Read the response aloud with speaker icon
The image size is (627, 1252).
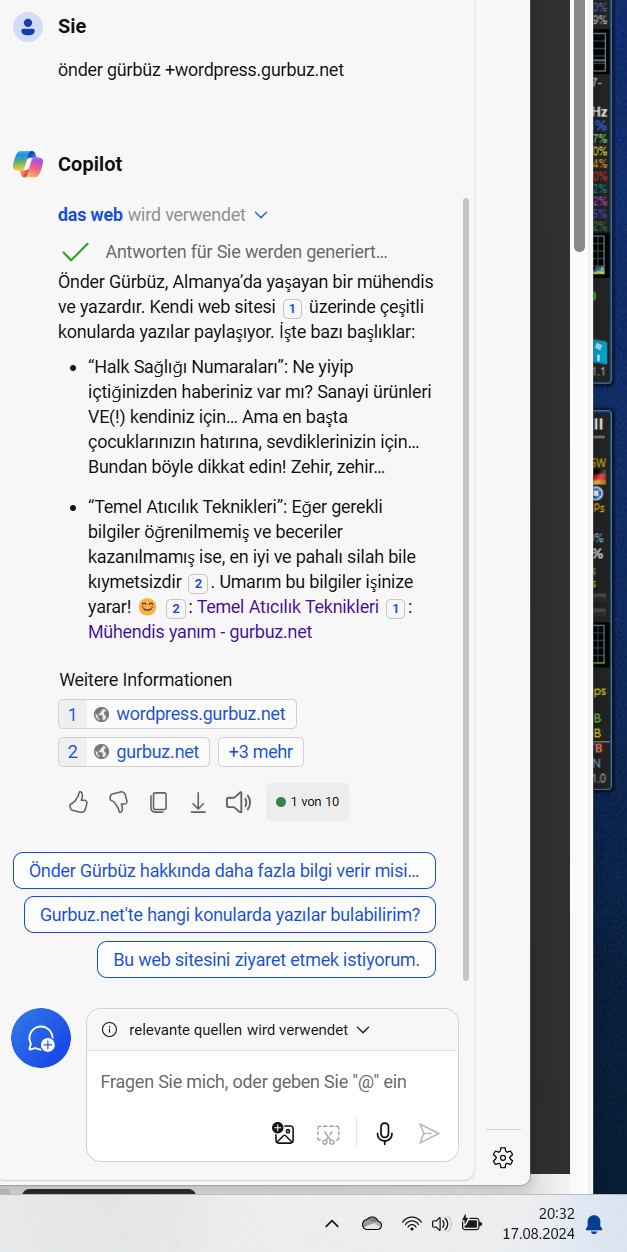point(238,802)
